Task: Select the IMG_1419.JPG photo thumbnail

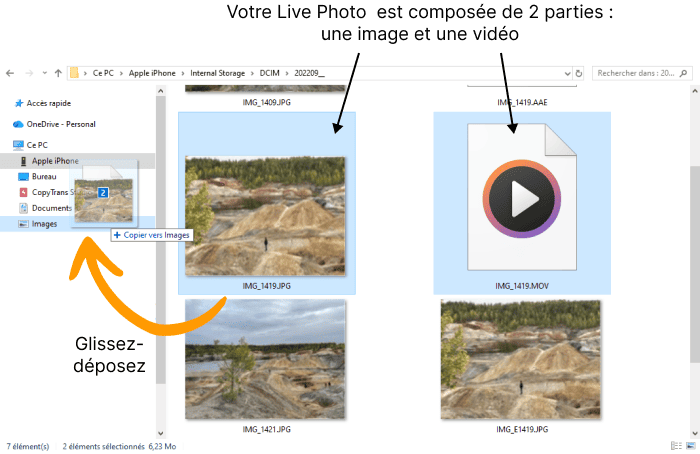Action: pos(265,216)
